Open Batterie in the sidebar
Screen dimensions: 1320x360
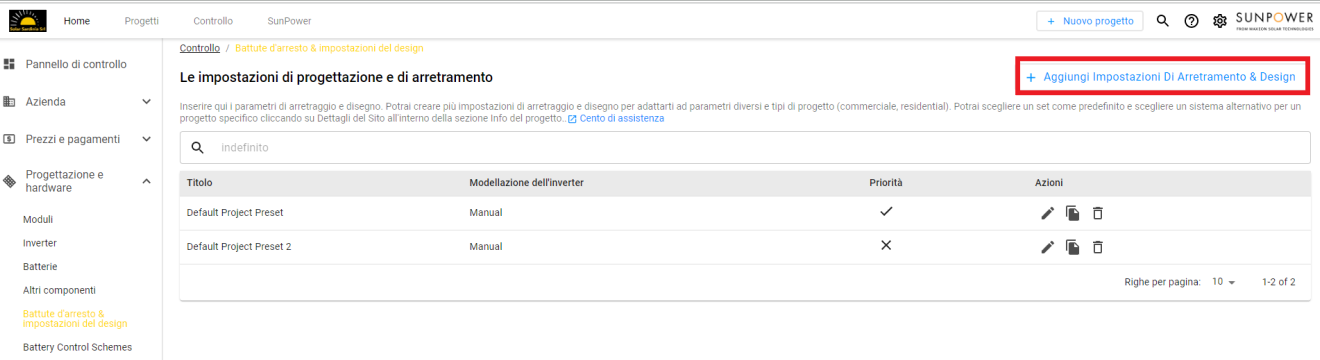[x=40, y=267]
